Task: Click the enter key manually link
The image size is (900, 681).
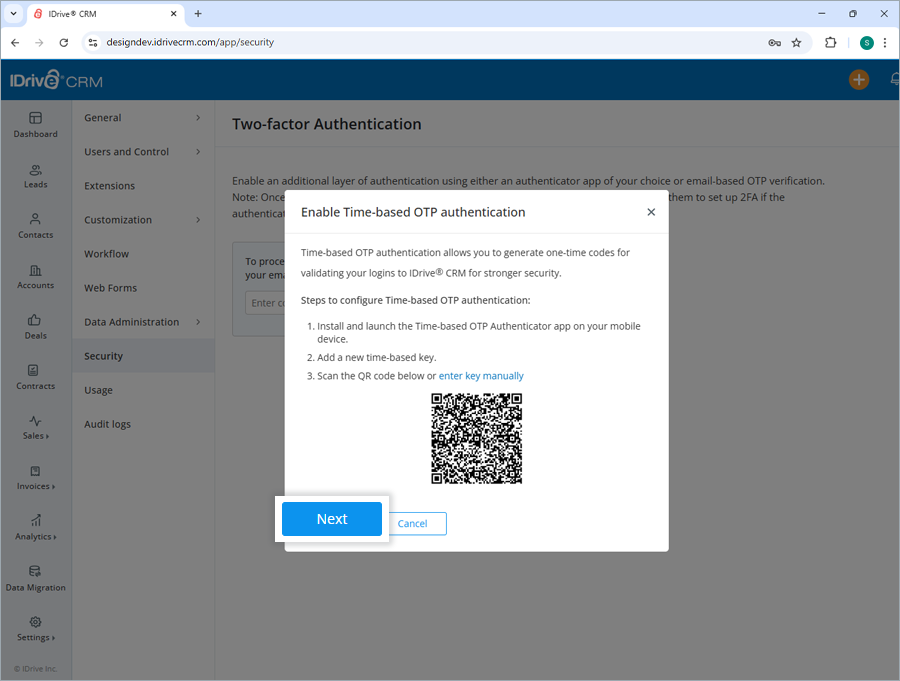Action: click(481, 375)
